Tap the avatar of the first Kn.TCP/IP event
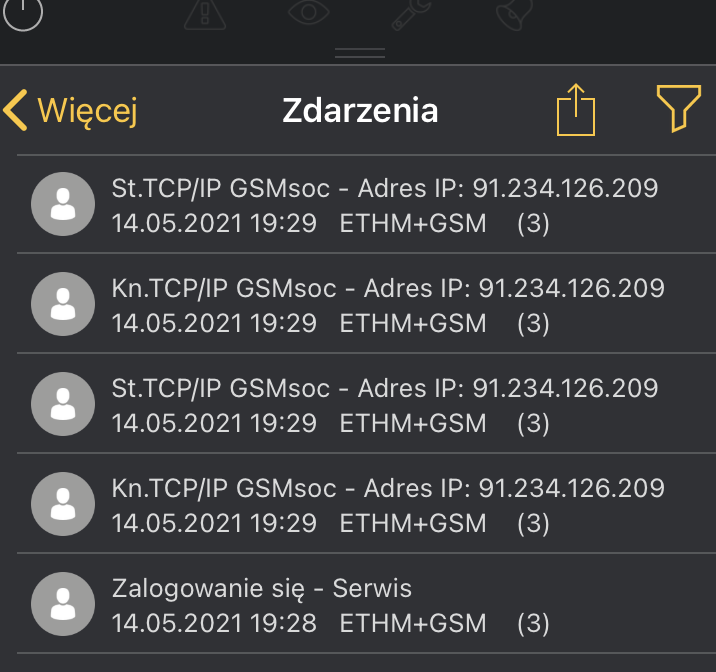The width and height of the screenshot is (716, 672). coord(63,304)
